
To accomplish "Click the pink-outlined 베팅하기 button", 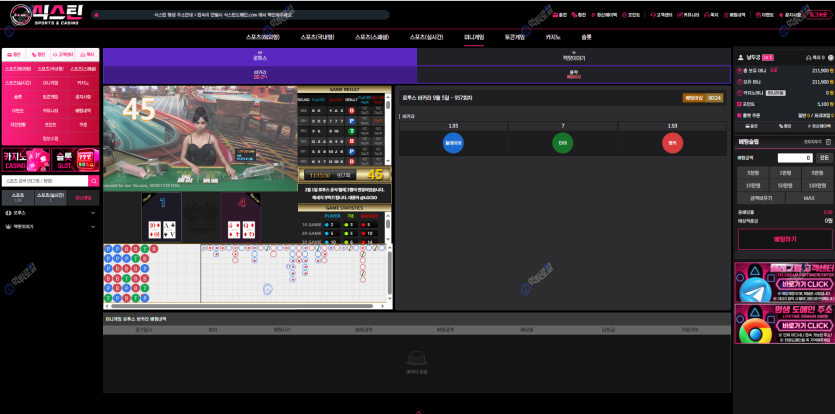I will (783, 240).
